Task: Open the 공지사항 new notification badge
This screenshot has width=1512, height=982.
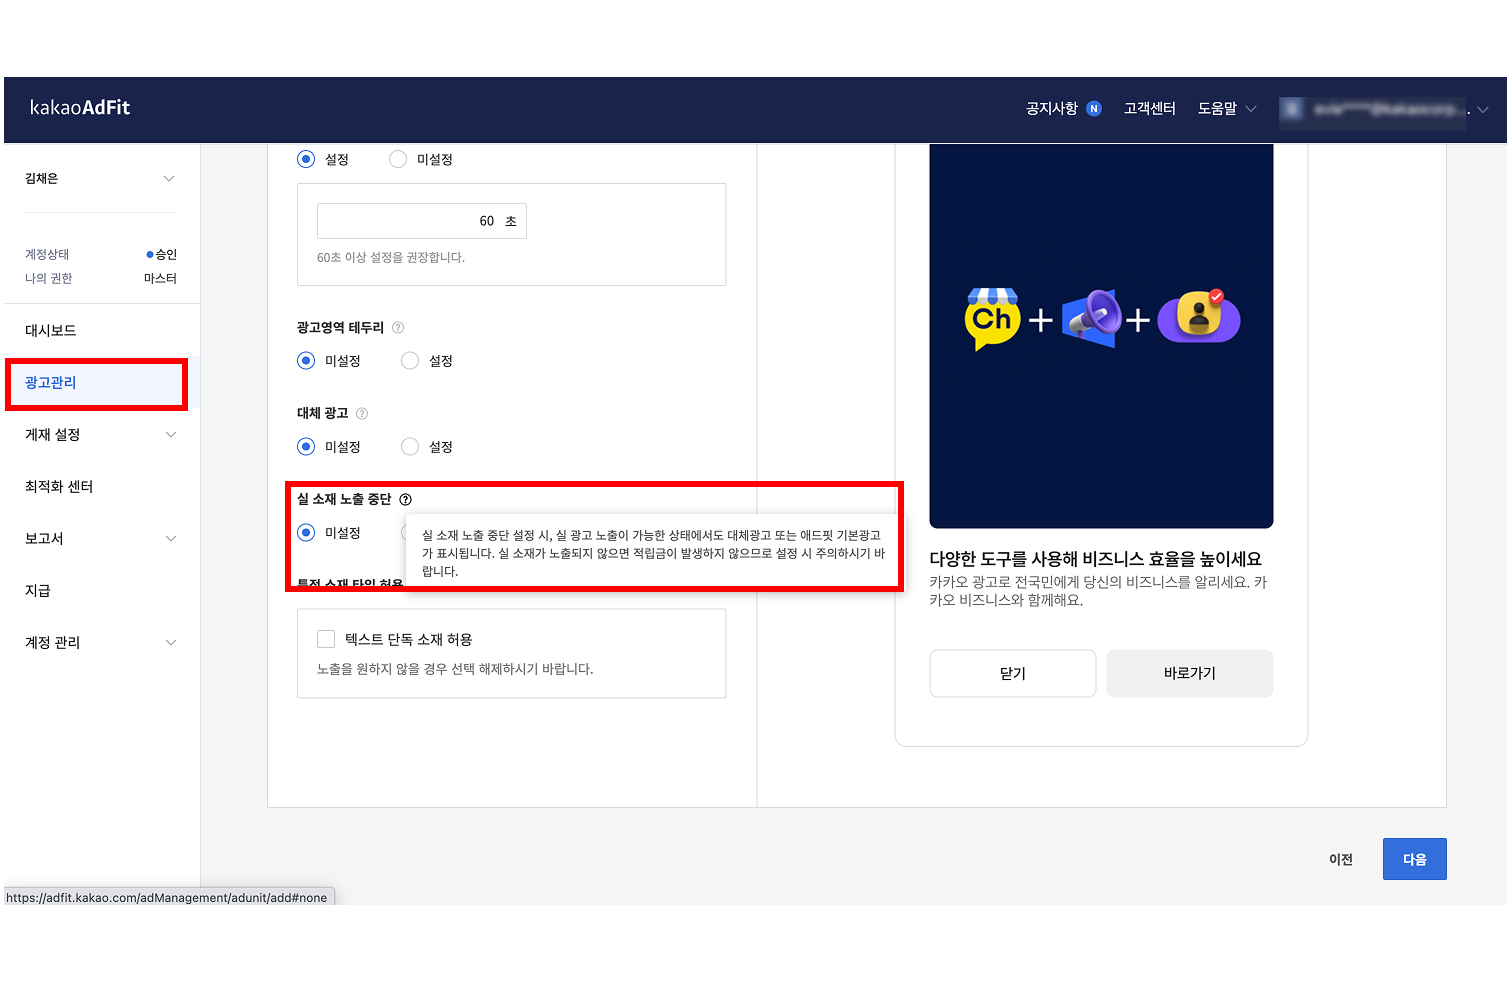Action: (1094, 109)
